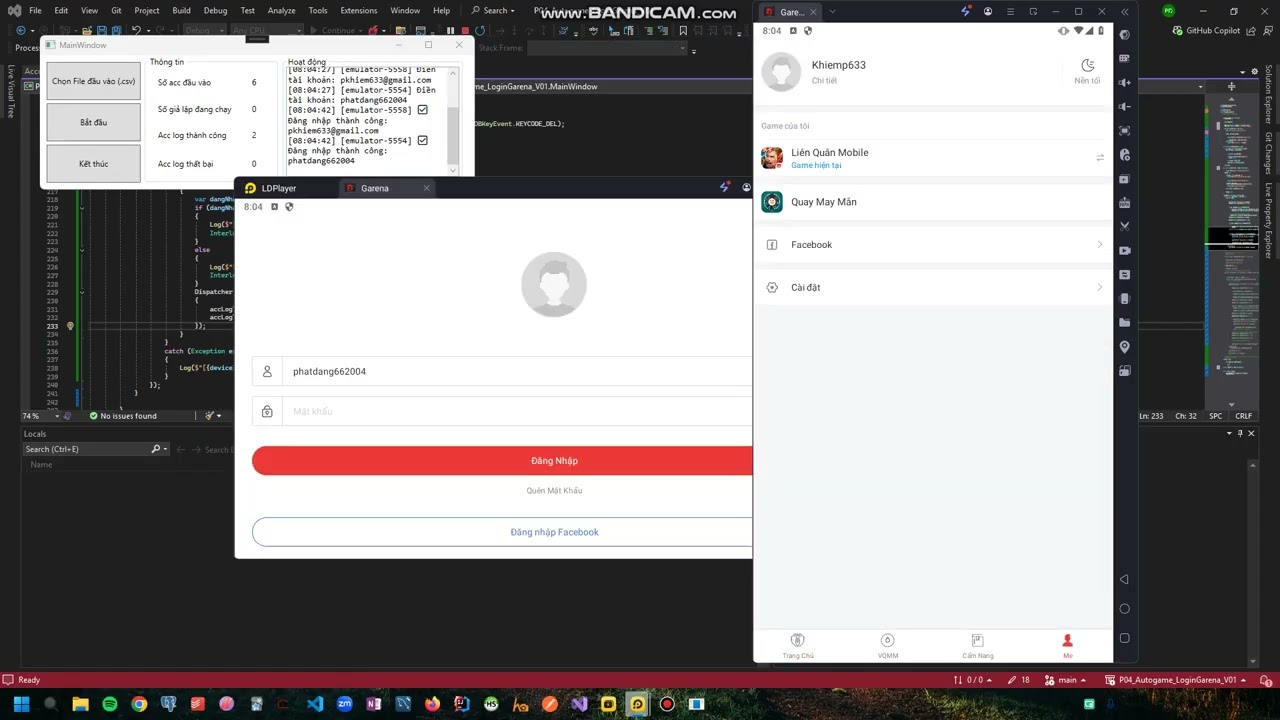Click the Visual Studio Search box
Viewport: 1280px width, 720px height.
coord(495,10)
